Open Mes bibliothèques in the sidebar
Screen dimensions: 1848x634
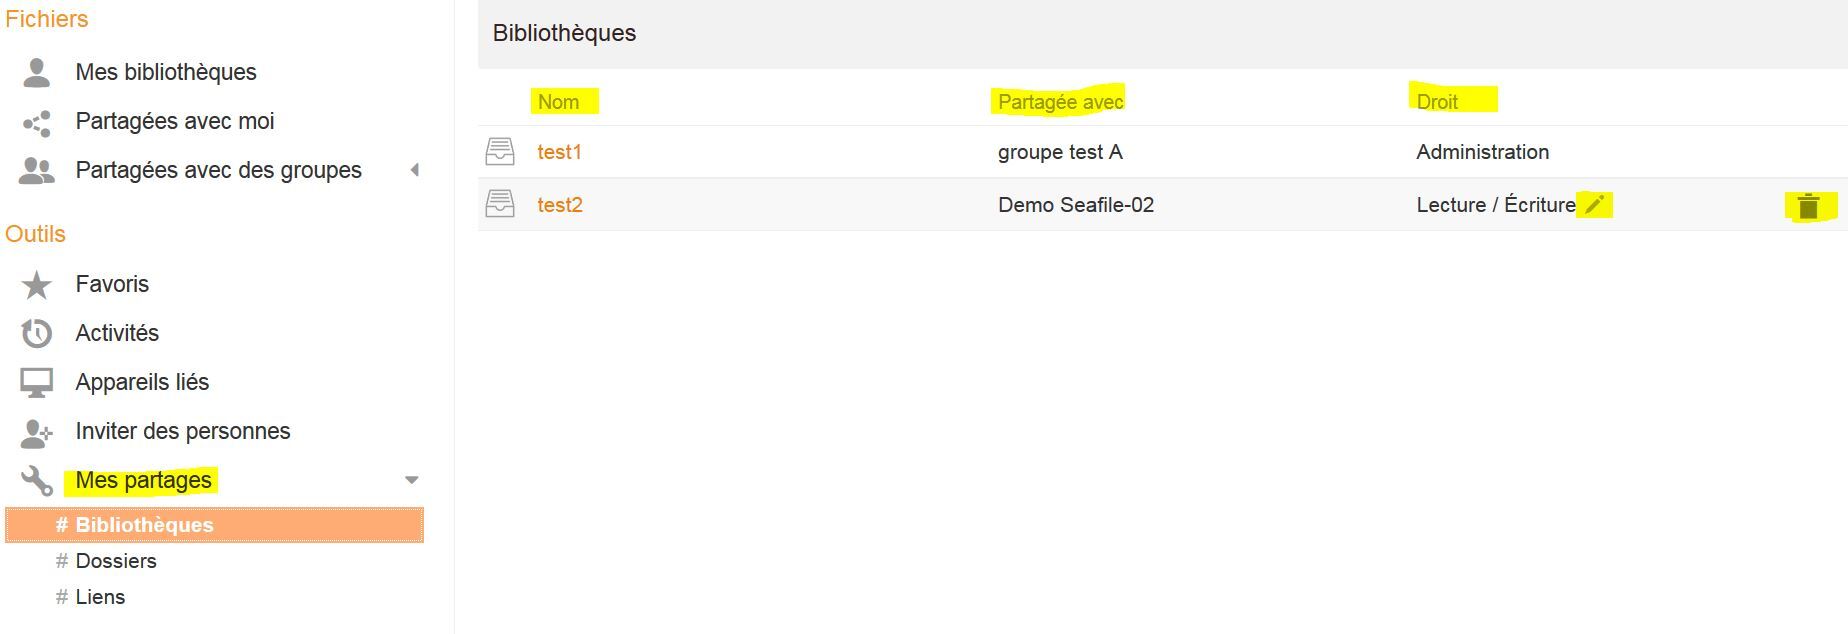[166, 72]
